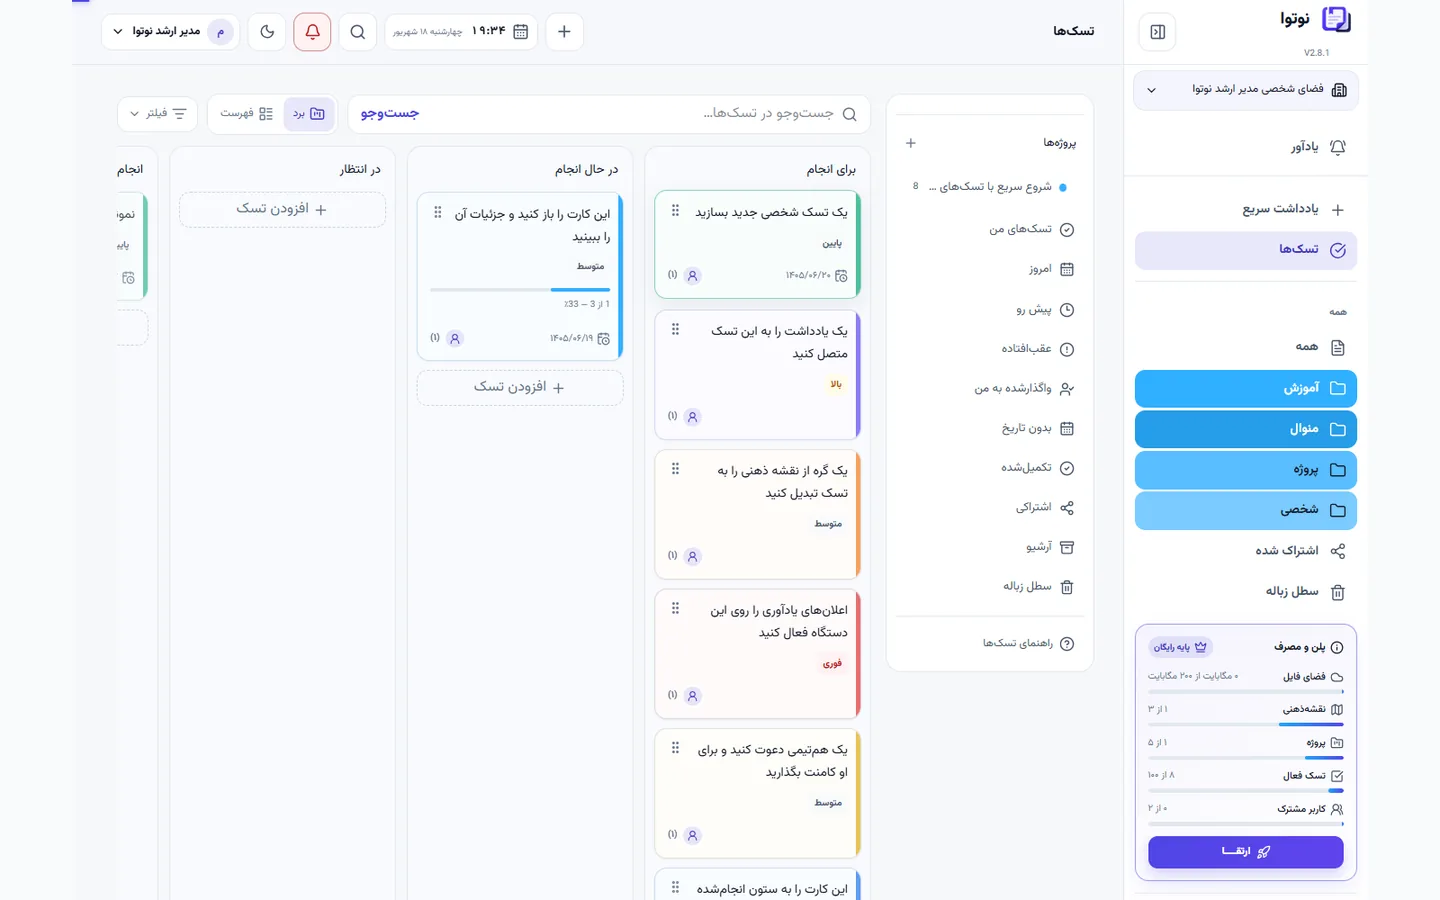The width and height of the screenshot is (1440, 900).
Task: Click the due date icon on یک تسک شخصی جدید بسازید
Action: [x=841, y=276]
